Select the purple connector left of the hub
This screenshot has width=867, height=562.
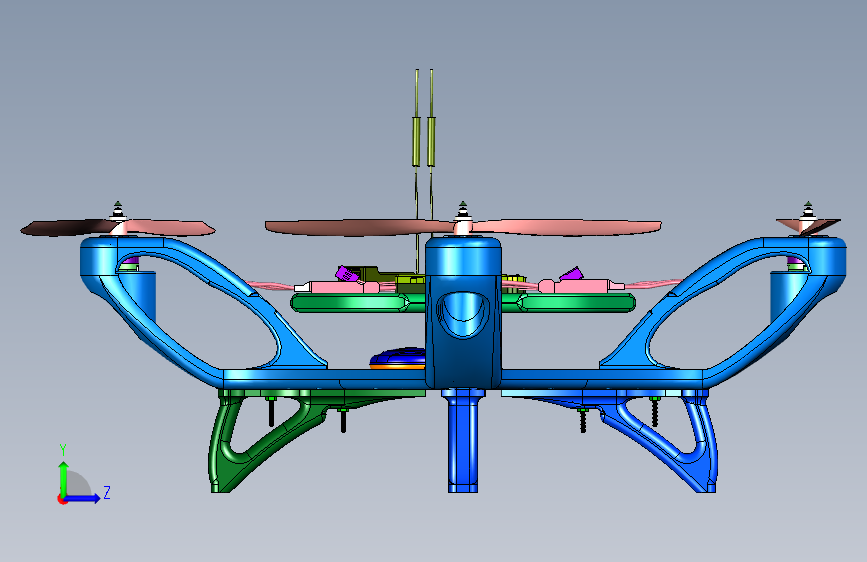[347, 273]
